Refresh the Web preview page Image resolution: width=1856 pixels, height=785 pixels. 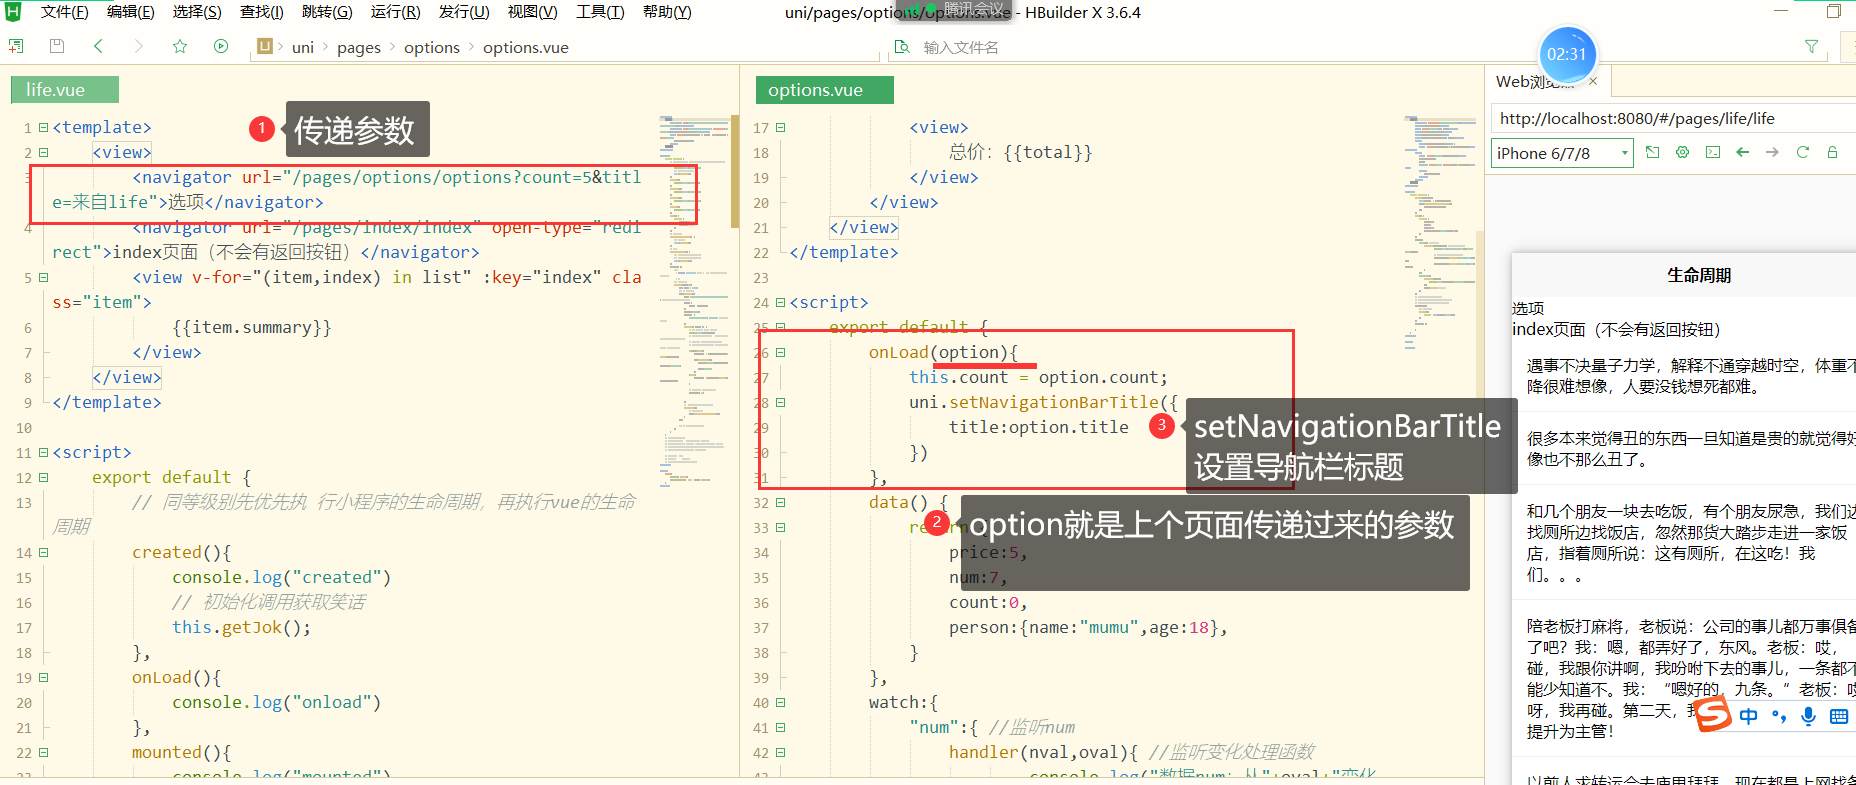click(x=1803, y=152)
